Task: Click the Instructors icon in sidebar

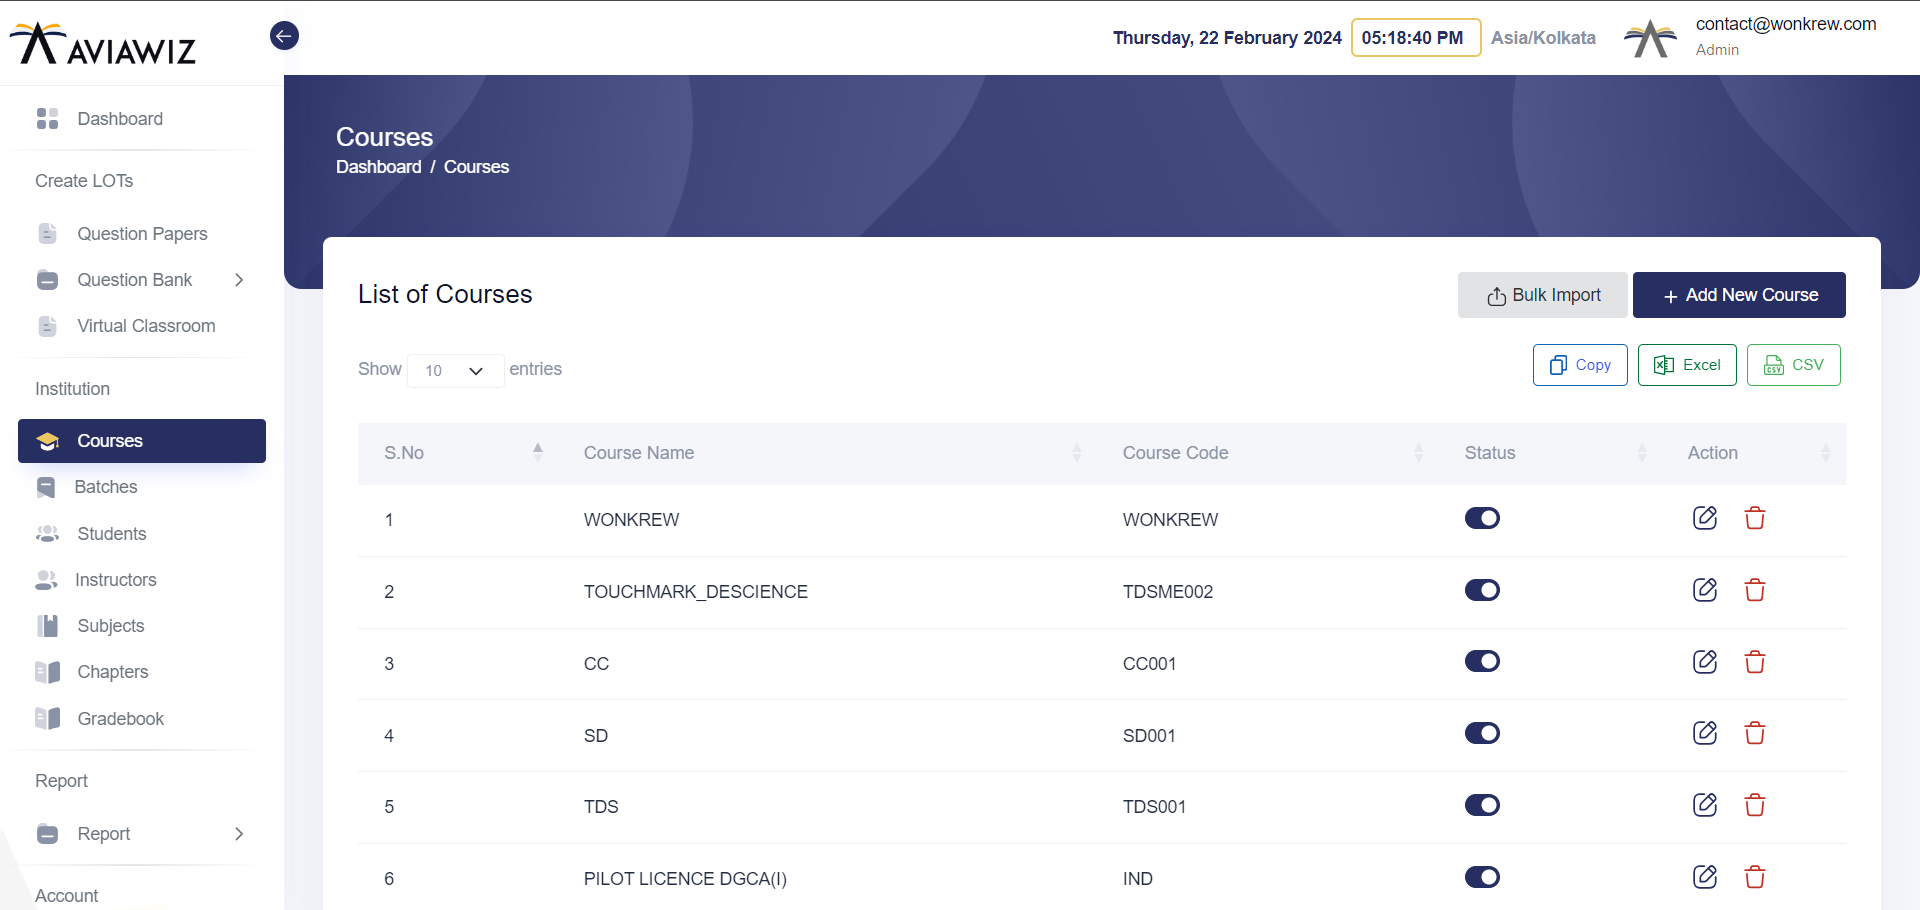Action: [46, 580]
